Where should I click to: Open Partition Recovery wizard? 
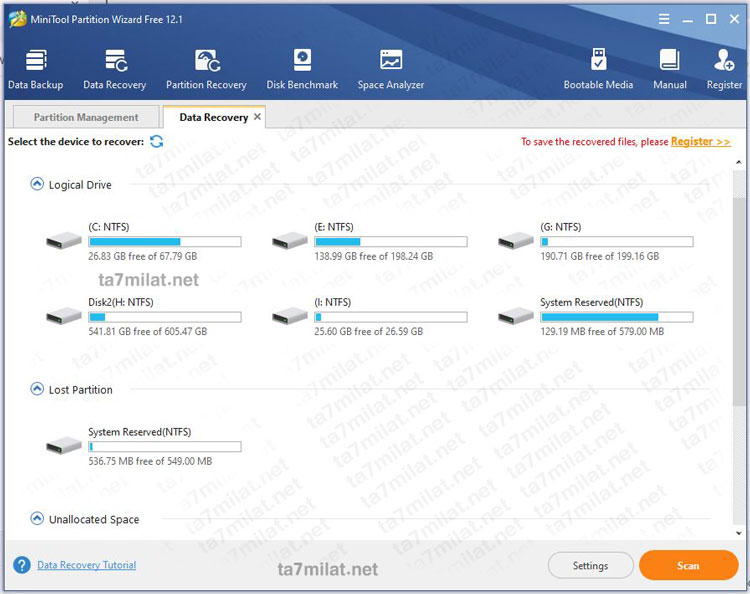(206, 69)
